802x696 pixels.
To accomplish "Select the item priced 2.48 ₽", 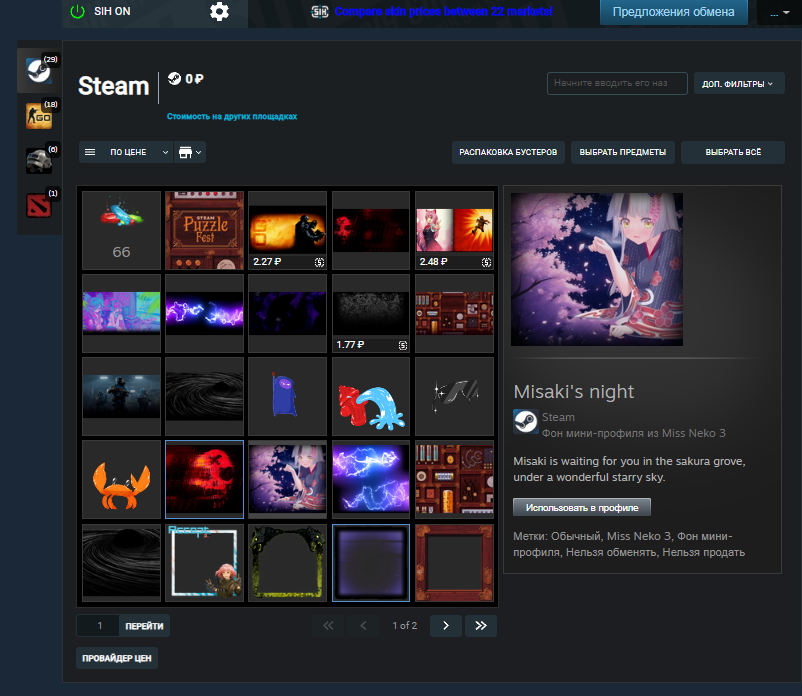I will pos(454,230).
